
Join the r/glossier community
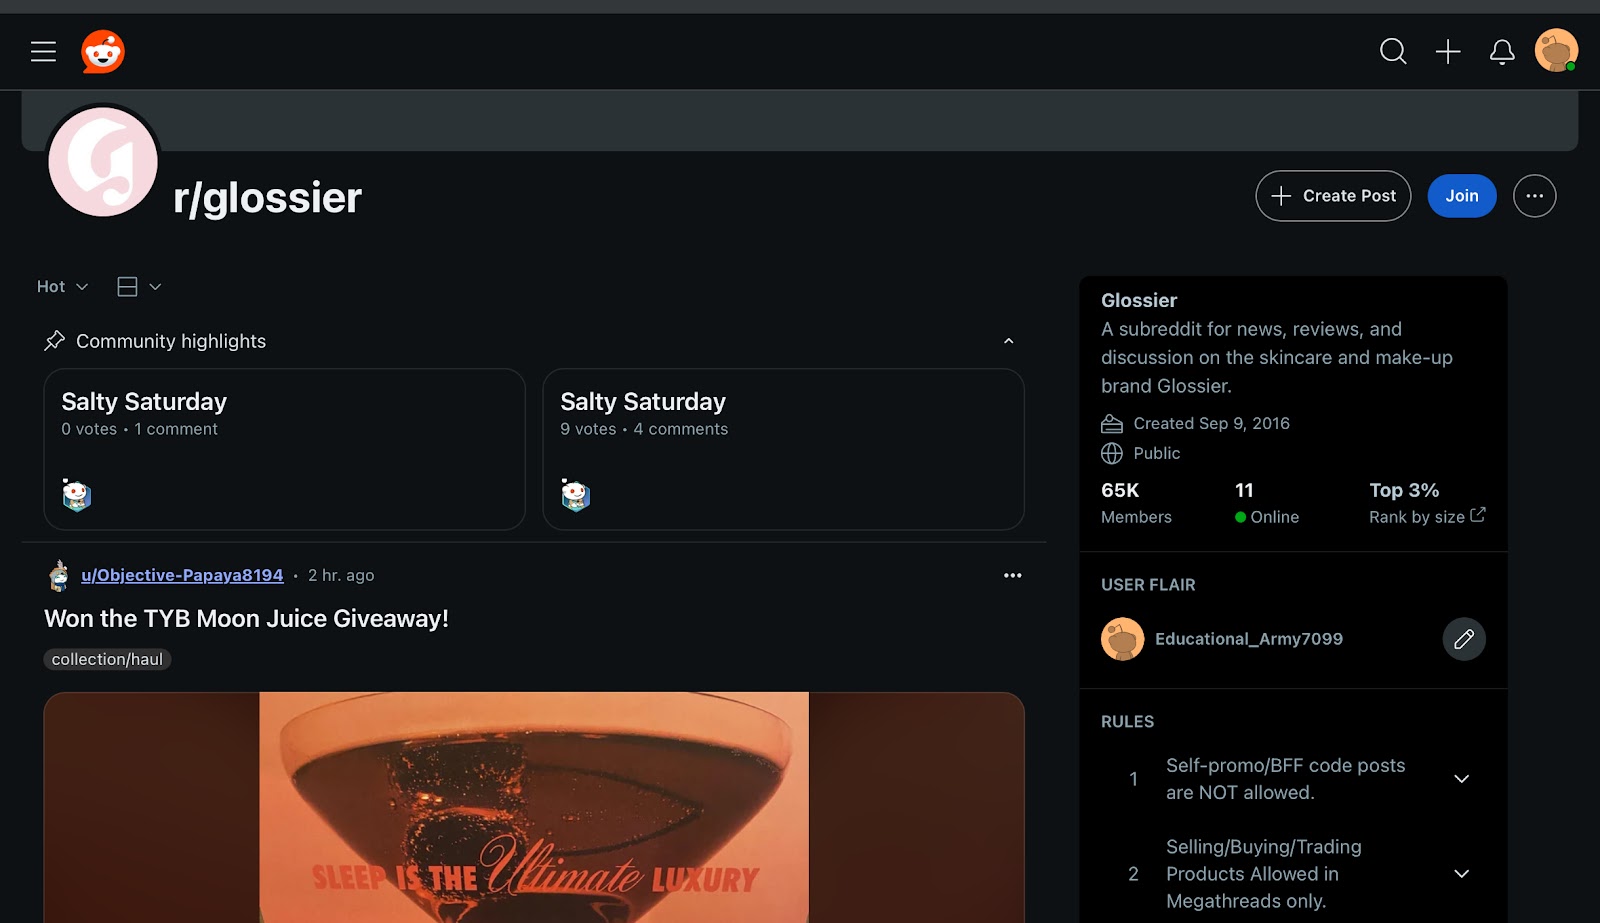click(1461, 196)
